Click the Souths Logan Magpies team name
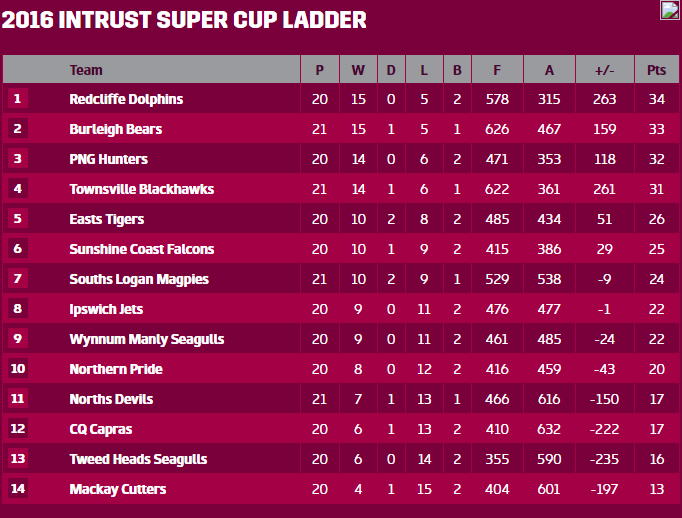 pyautogui.click(x=139, y=279)
